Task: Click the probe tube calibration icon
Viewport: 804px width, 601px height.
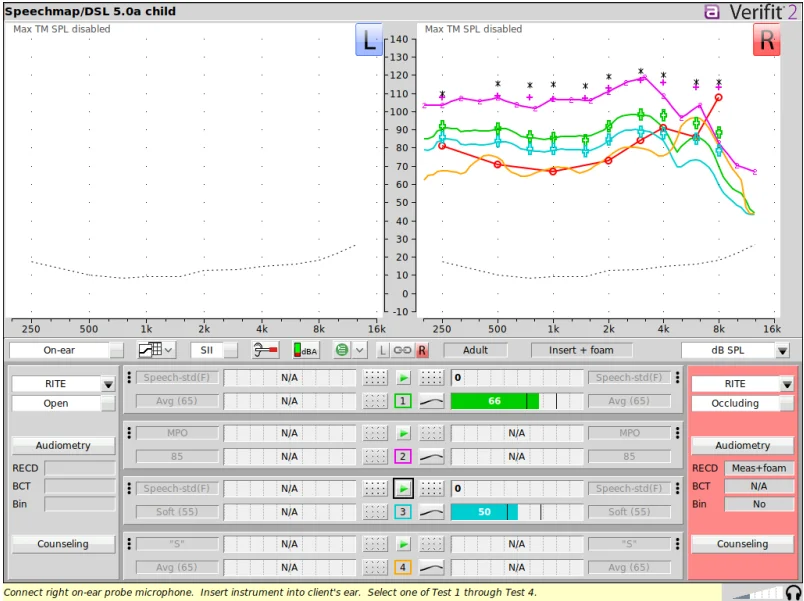Action: point(266,350)
